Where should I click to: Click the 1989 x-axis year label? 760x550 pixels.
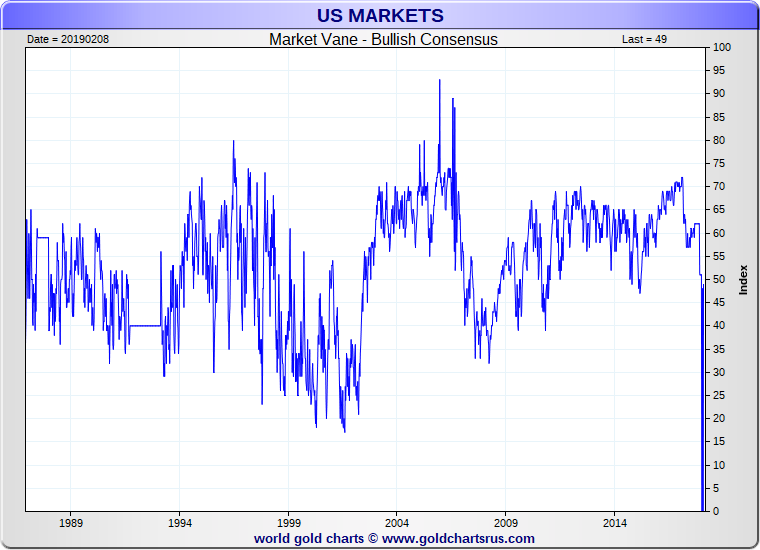pyautogui.click(x=71, y=523)
